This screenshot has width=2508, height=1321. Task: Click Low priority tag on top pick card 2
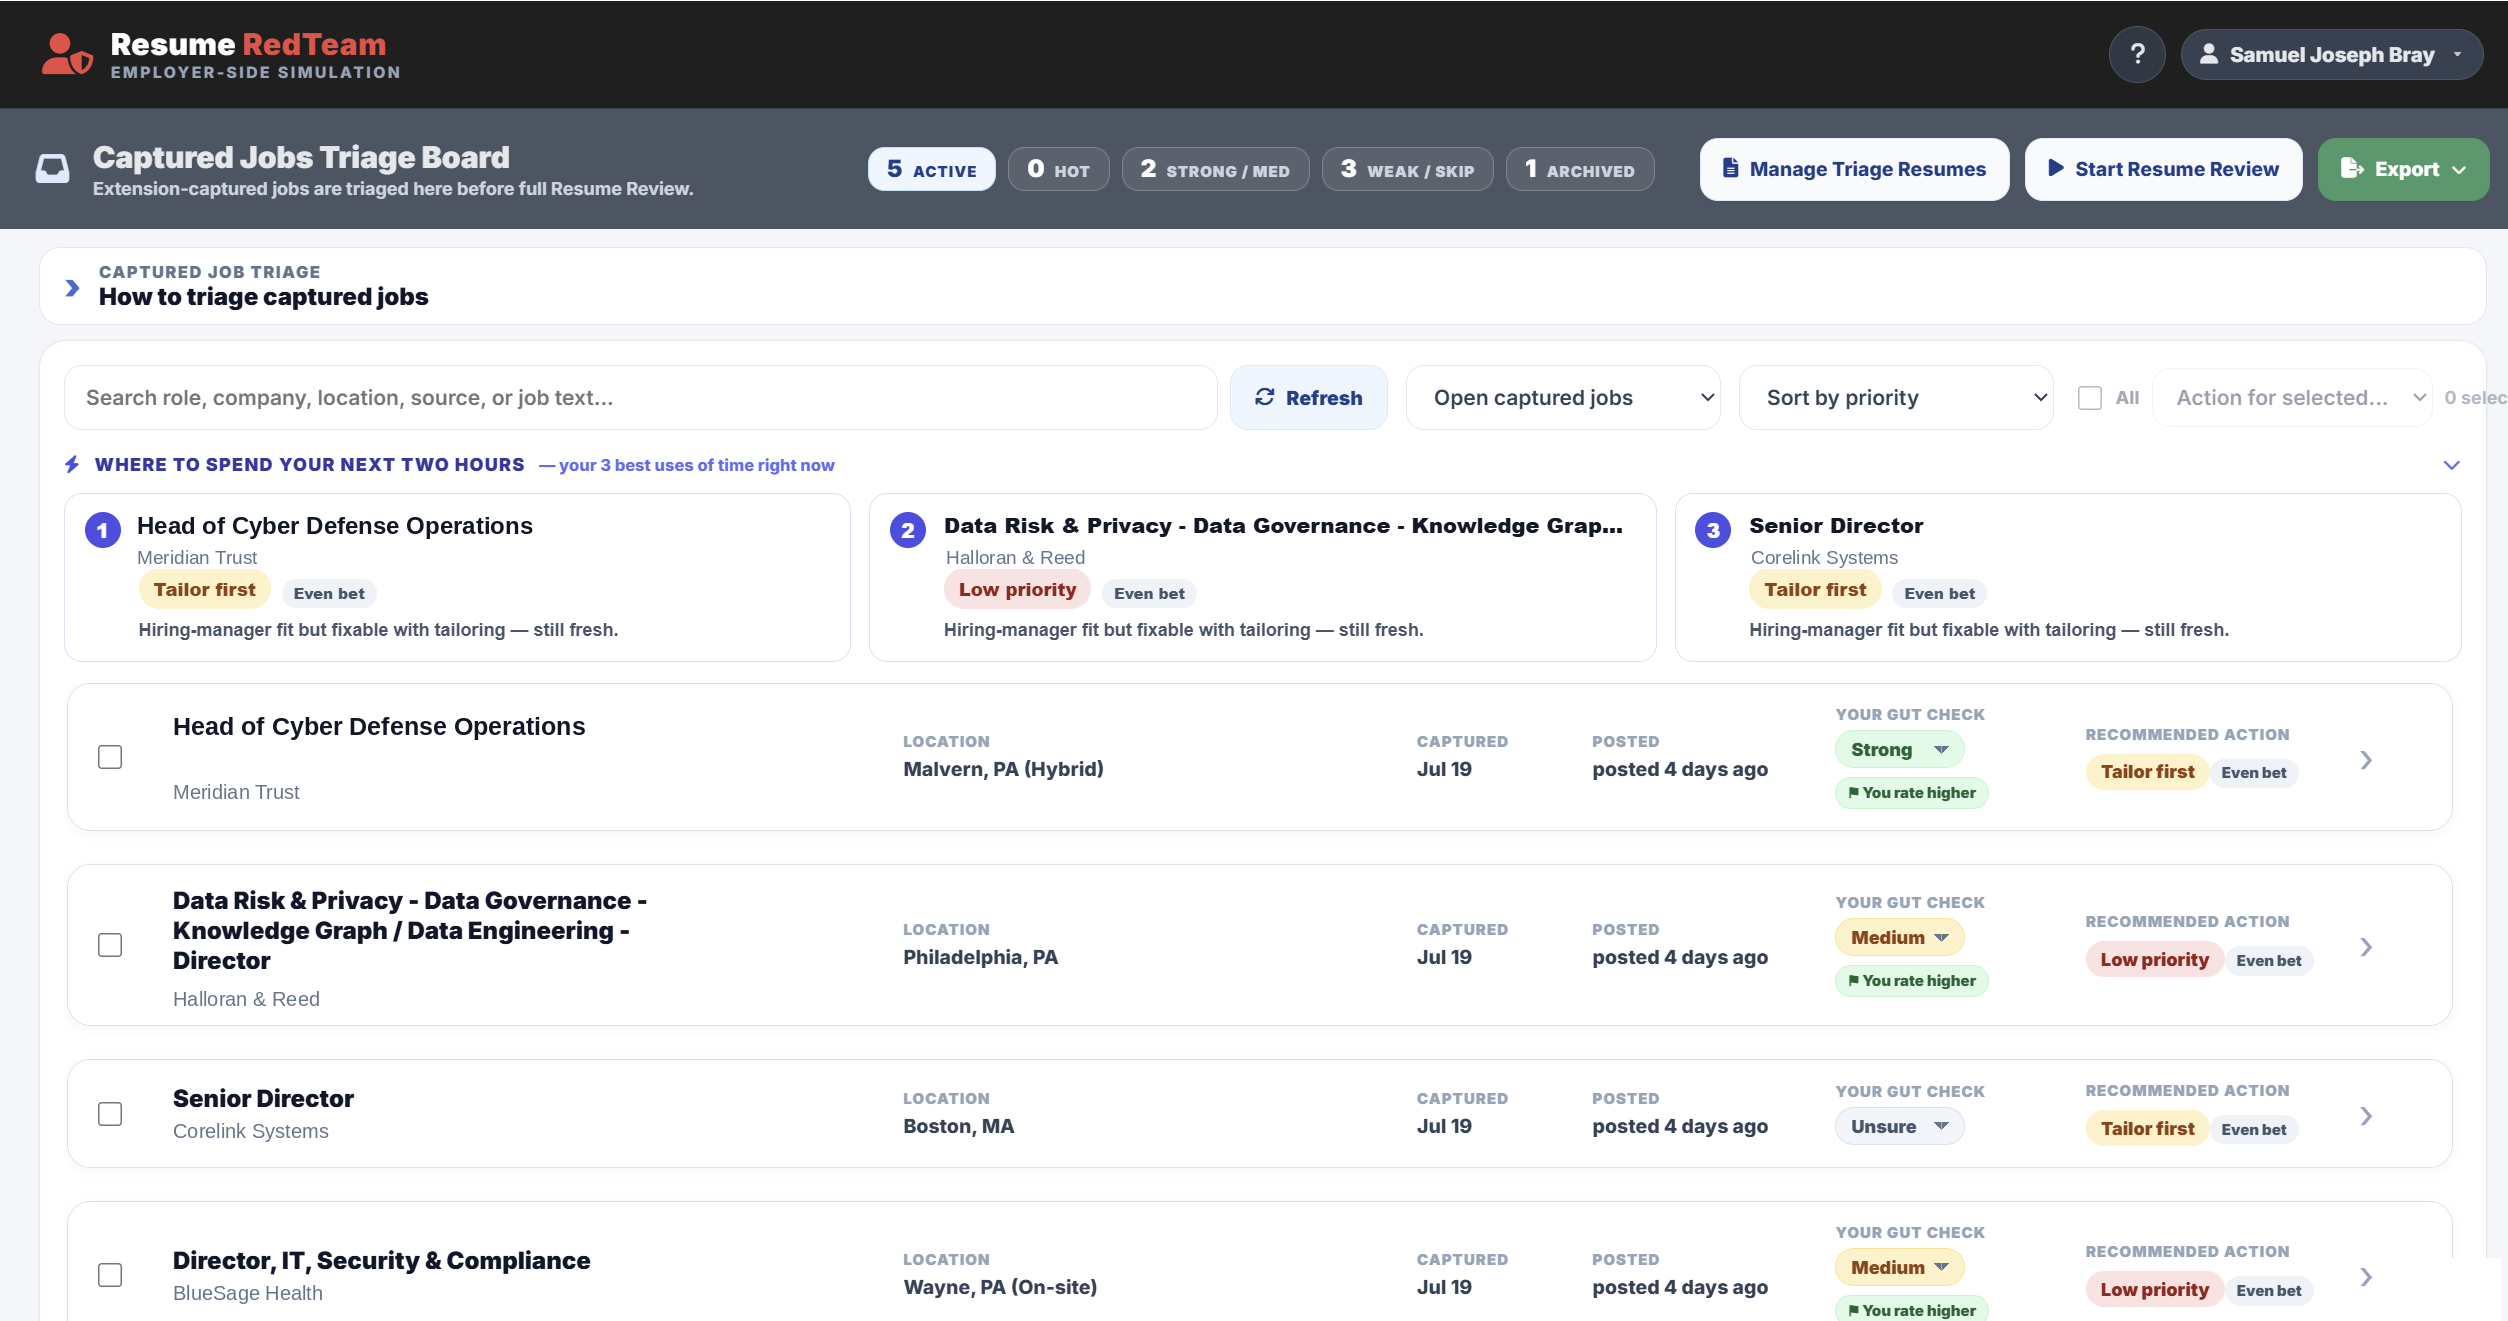coord(1017,590)
